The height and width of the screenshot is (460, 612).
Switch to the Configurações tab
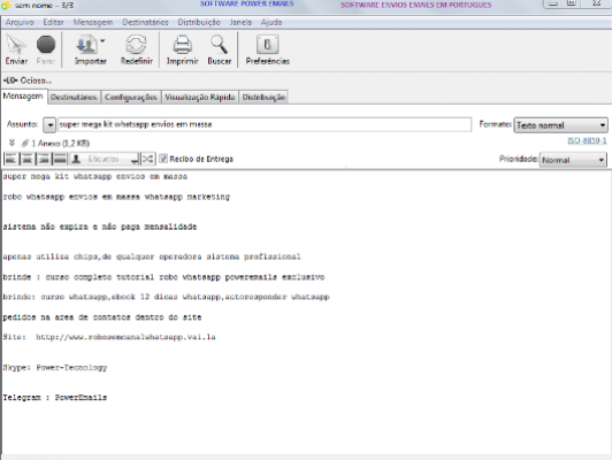tap(131, 97)
